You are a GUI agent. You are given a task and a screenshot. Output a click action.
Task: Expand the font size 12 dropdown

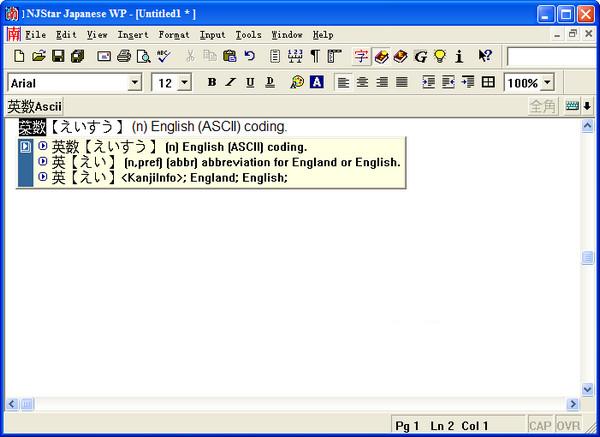pos(185,82)
